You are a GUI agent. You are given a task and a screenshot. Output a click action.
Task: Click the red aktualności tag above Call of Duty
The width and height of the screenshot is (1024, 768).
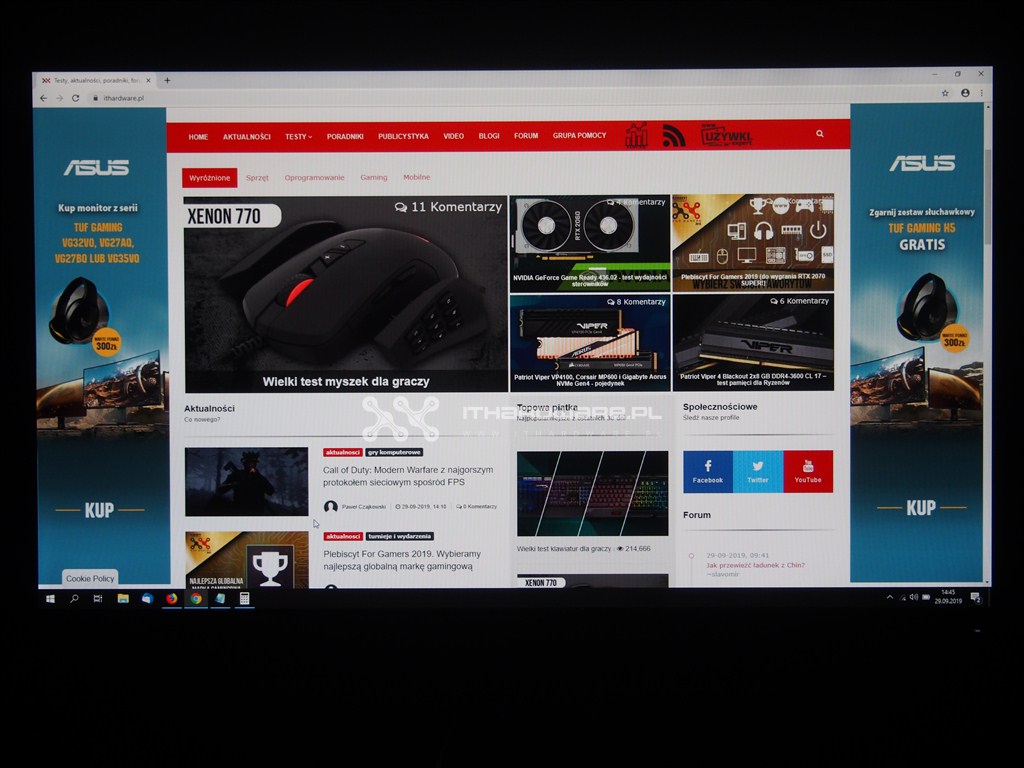[x=343, y=452]
